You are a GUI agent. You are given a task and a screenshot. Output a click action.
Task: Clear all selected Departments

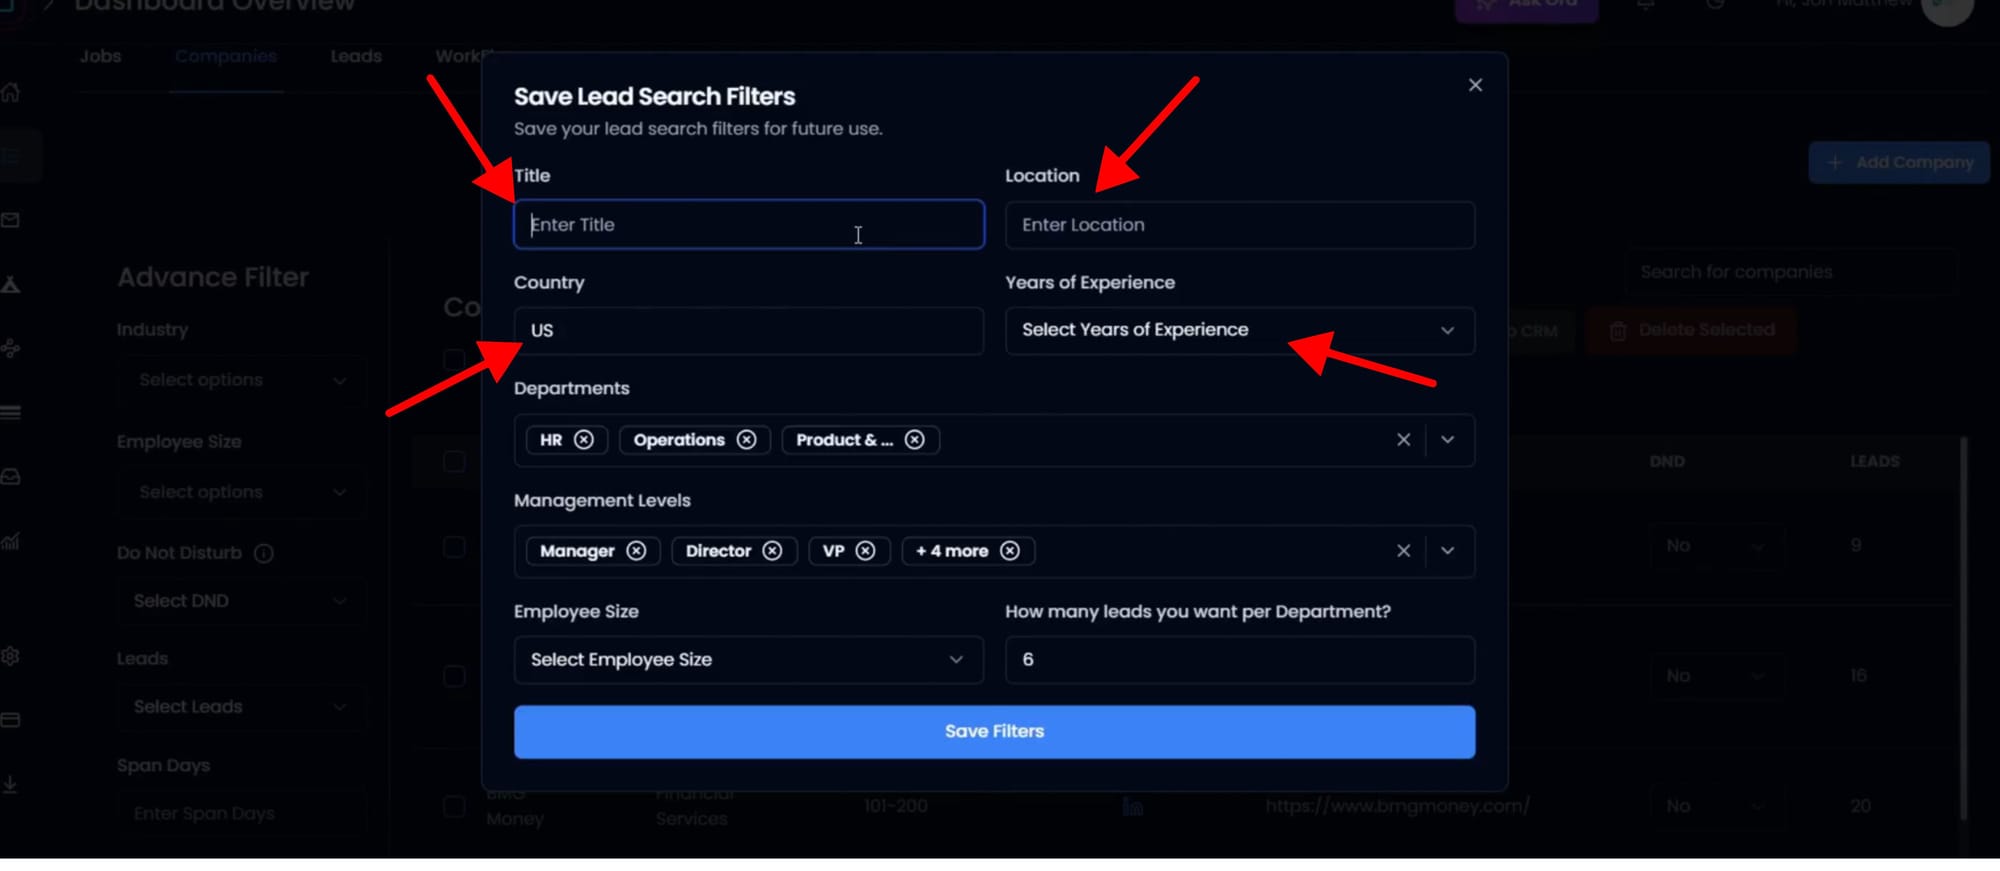[x=1403, y=440]
